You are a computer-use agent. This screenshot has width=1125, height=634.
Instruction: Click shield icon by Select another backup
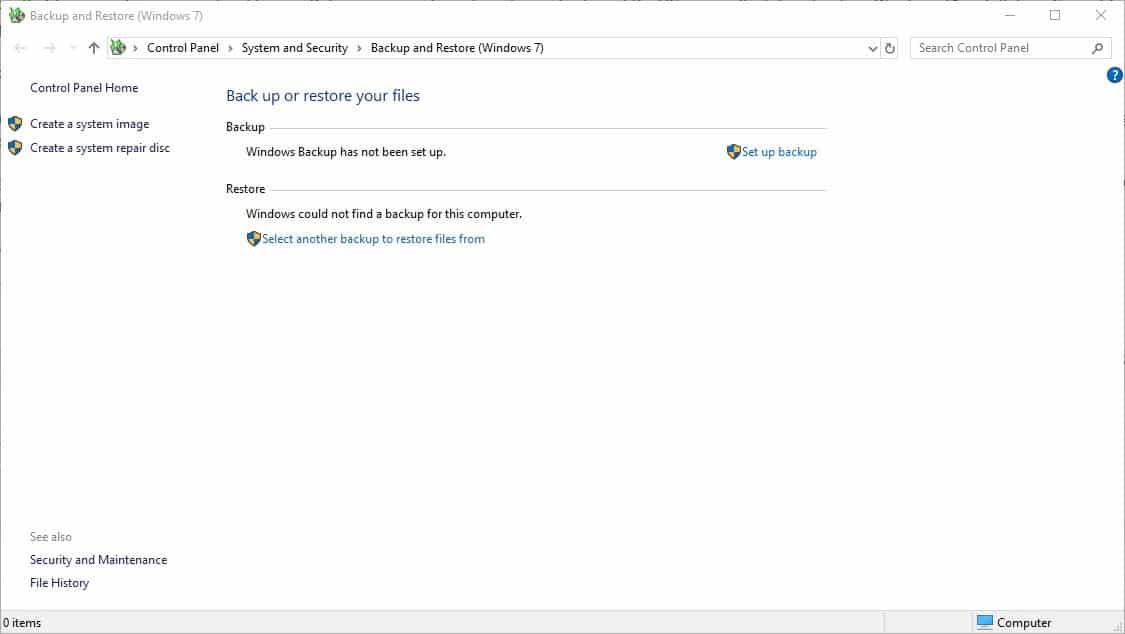(x=253, y=238)
